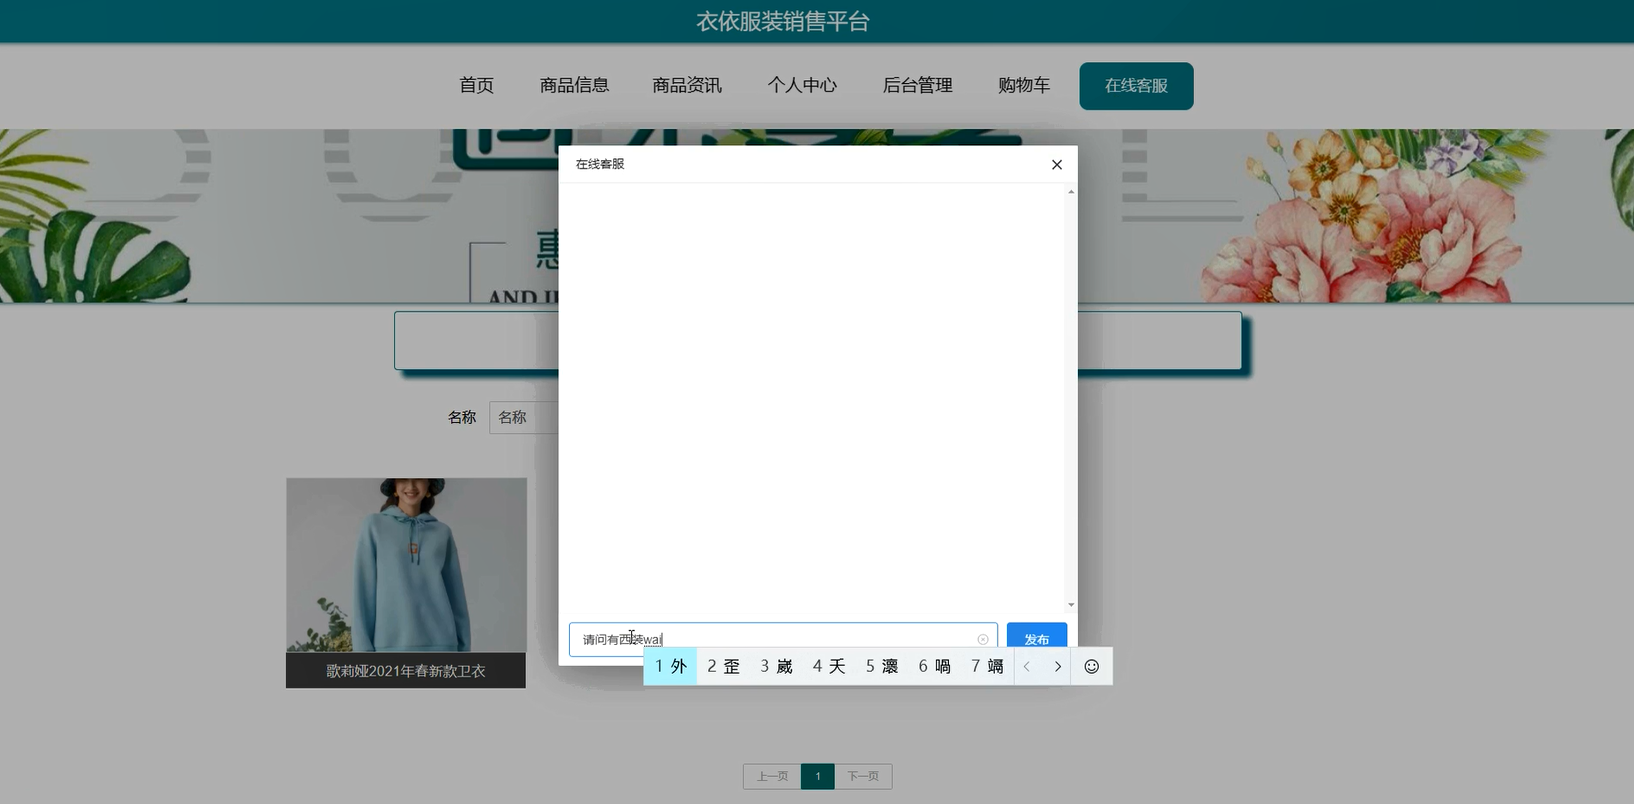Click the chat scrollbar up arrow
The width and height of the screenshot is (1634, 804).
(x=1071, y=192)
